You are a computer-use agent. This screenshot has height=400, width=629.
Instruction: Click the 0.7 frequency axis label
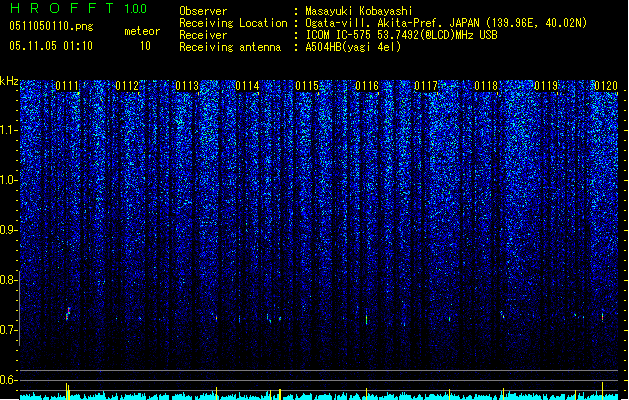(x=9, y=330)
